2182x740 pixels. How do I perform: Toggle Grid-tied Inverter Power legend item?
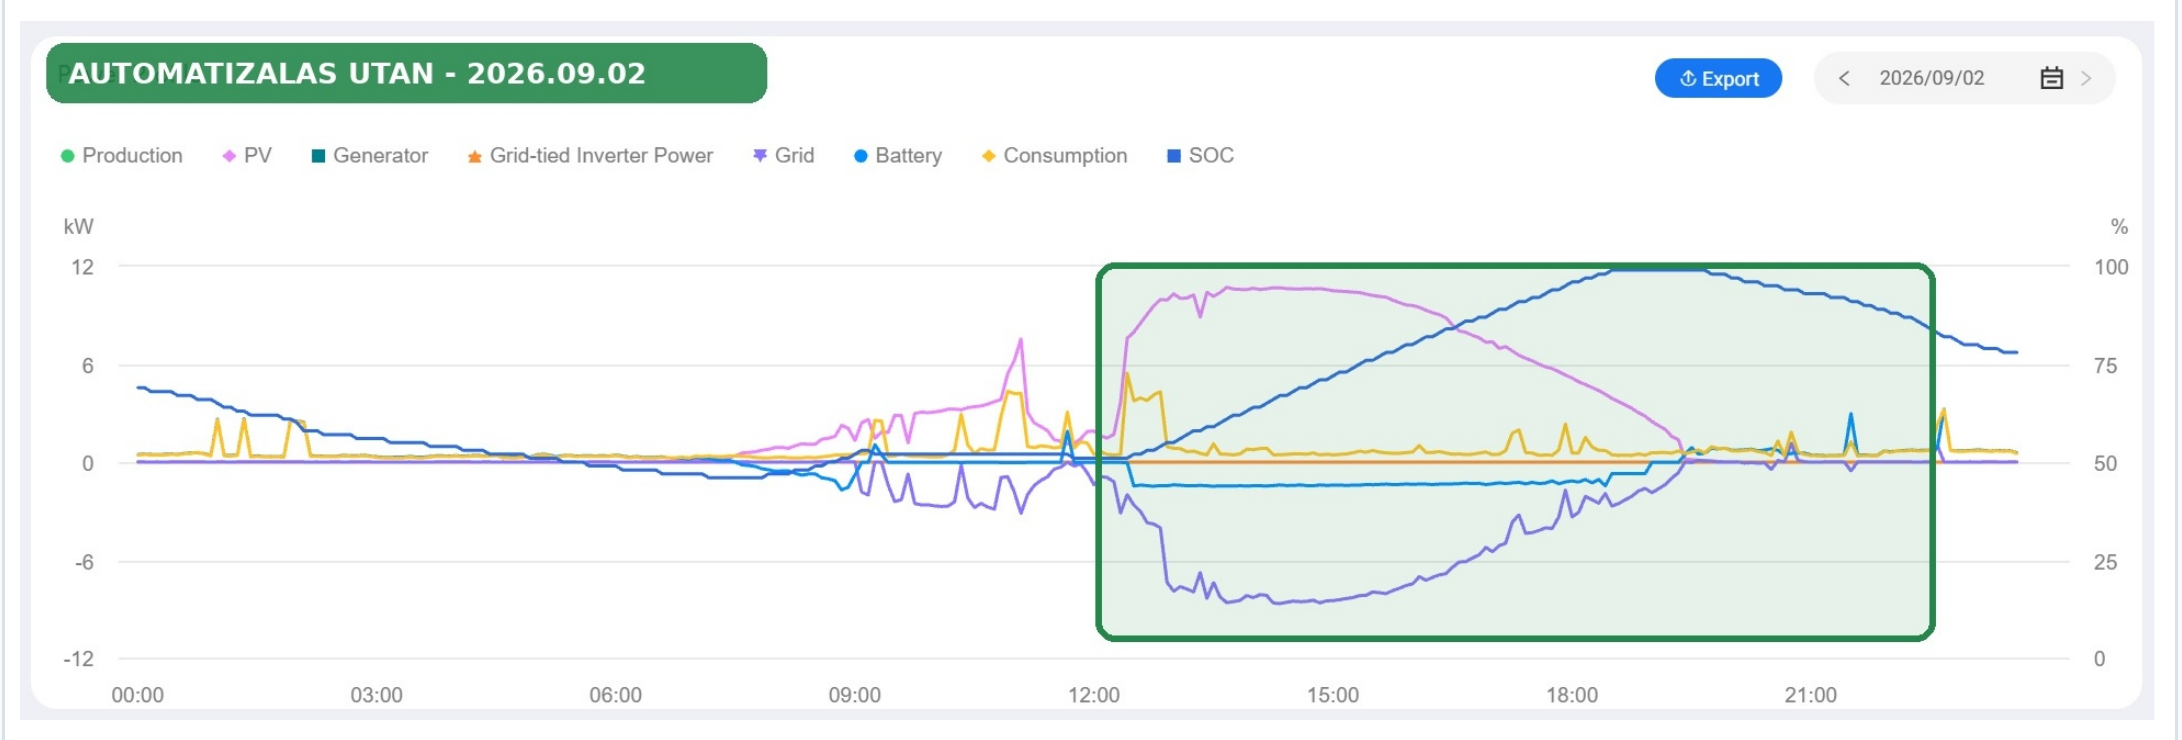click(x=590, y=156)
